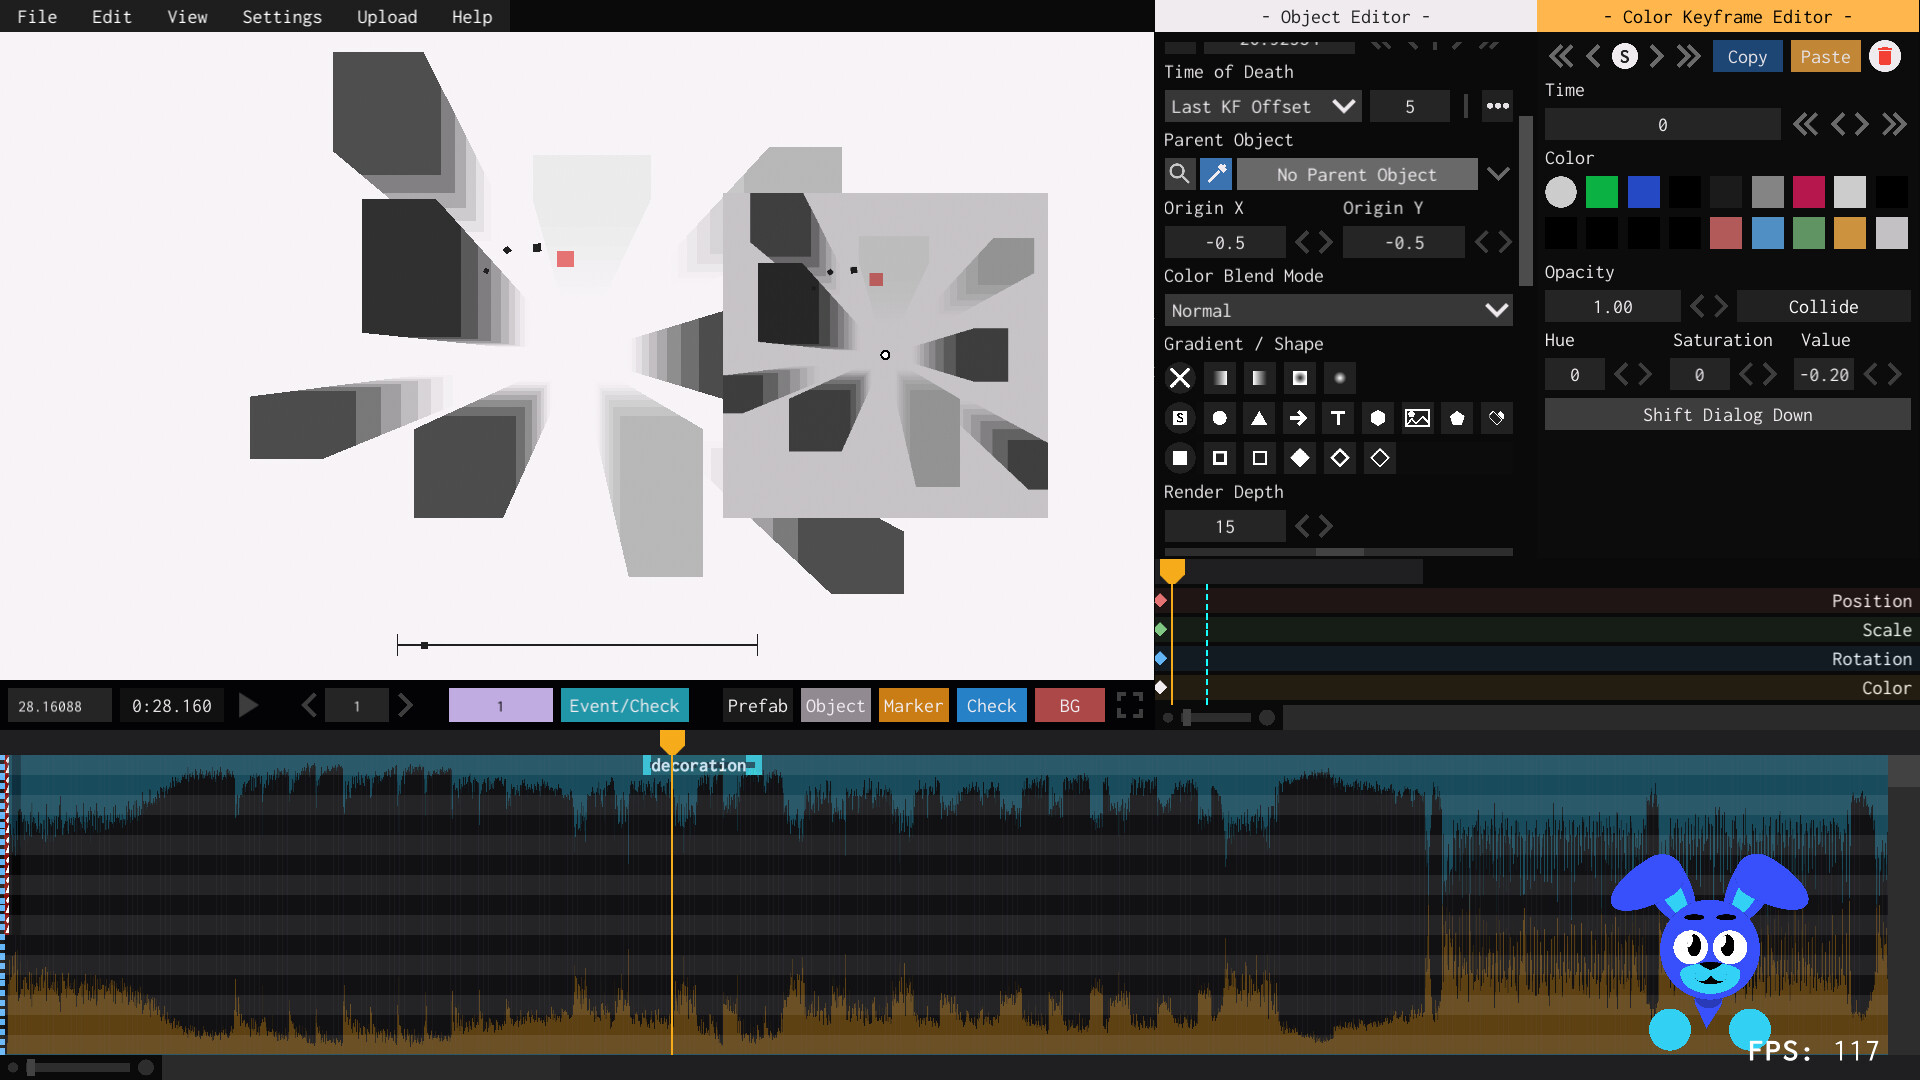Toggle the Collide option
The height and width of the screenshot is (1080, 1920).
pos(1822,307)
